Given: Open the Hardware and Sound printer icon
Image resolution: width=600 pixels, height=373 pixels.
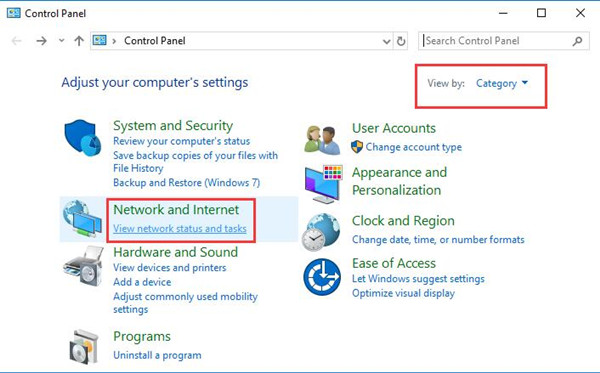Looking at the screenshot, I should pyautogui.click(x=83, y=266).
